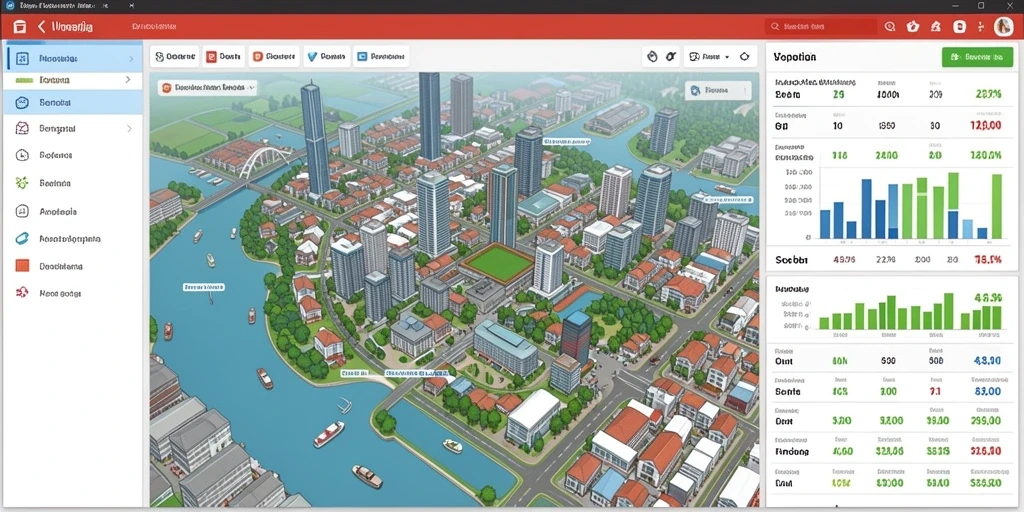The image size is (1024, 512).
Task: Click the white rounded-square icon in the red header
Action: pos(959,27)
